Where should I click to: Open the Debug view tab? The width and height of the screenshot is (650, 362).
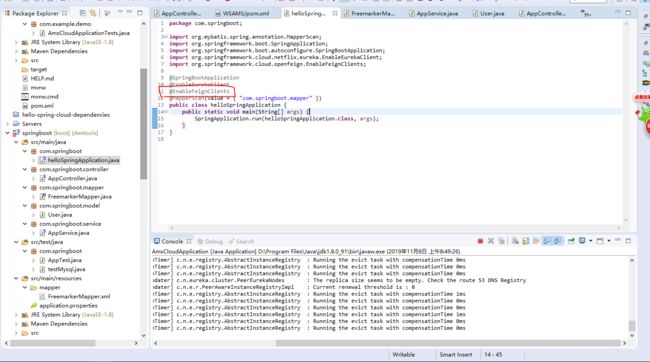[x=211, y=241]
